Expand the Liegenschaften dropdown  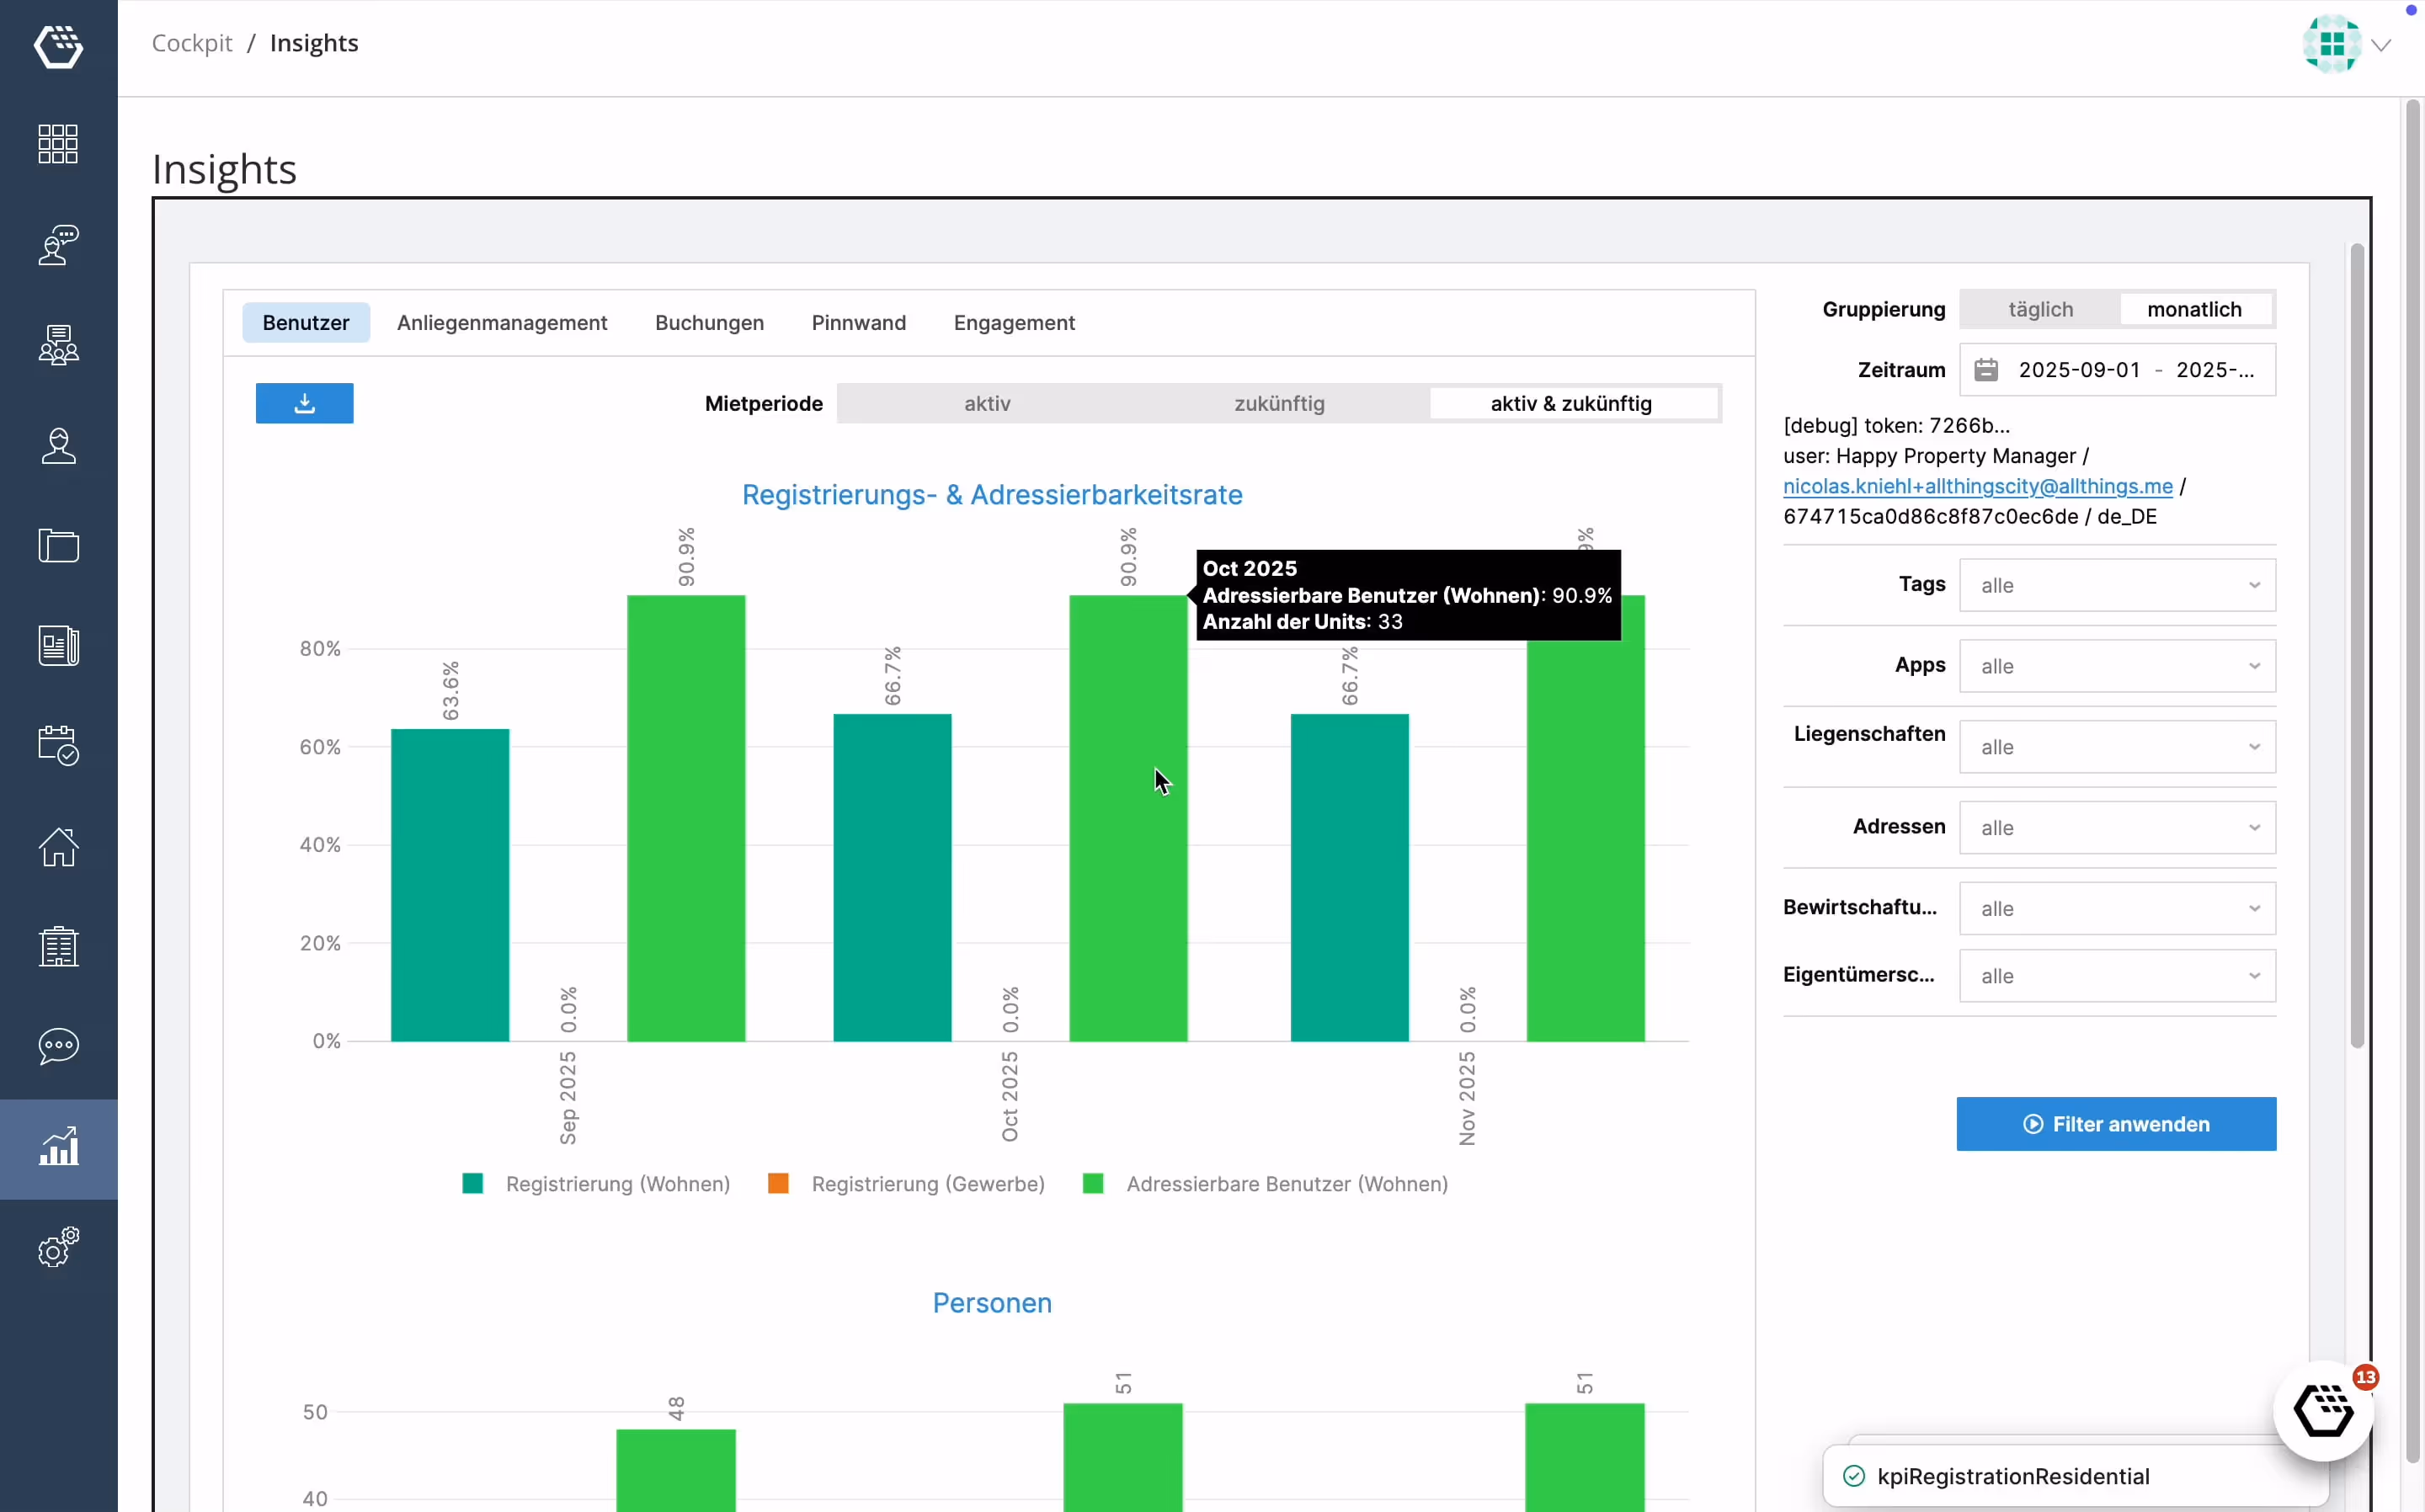click(x=2116, y=747)
